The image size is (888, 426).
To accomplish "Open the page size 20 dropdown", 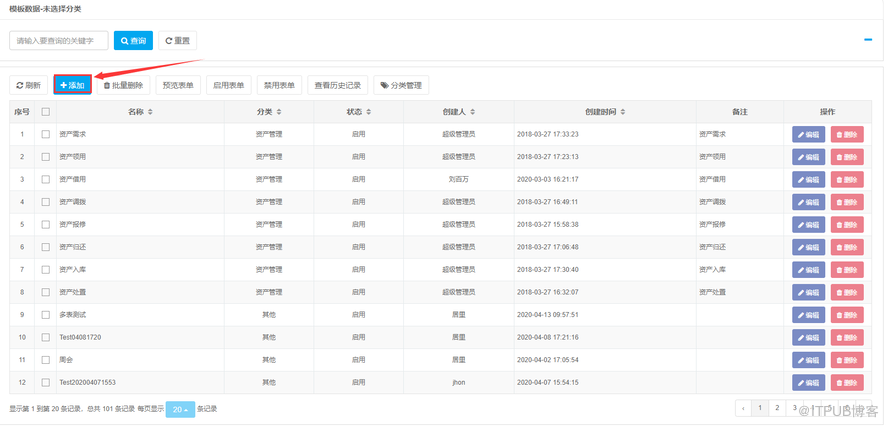I will [181, 409].
